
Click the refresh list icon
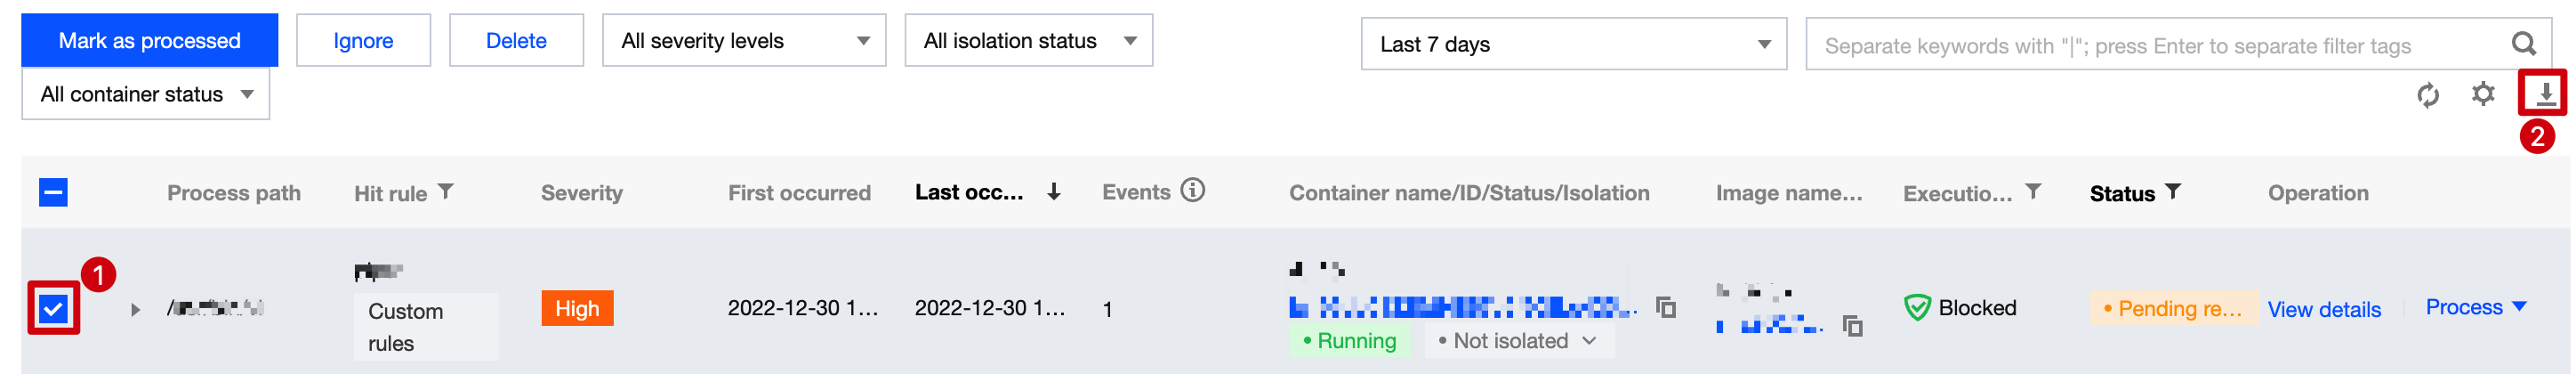pos(2428,95)
